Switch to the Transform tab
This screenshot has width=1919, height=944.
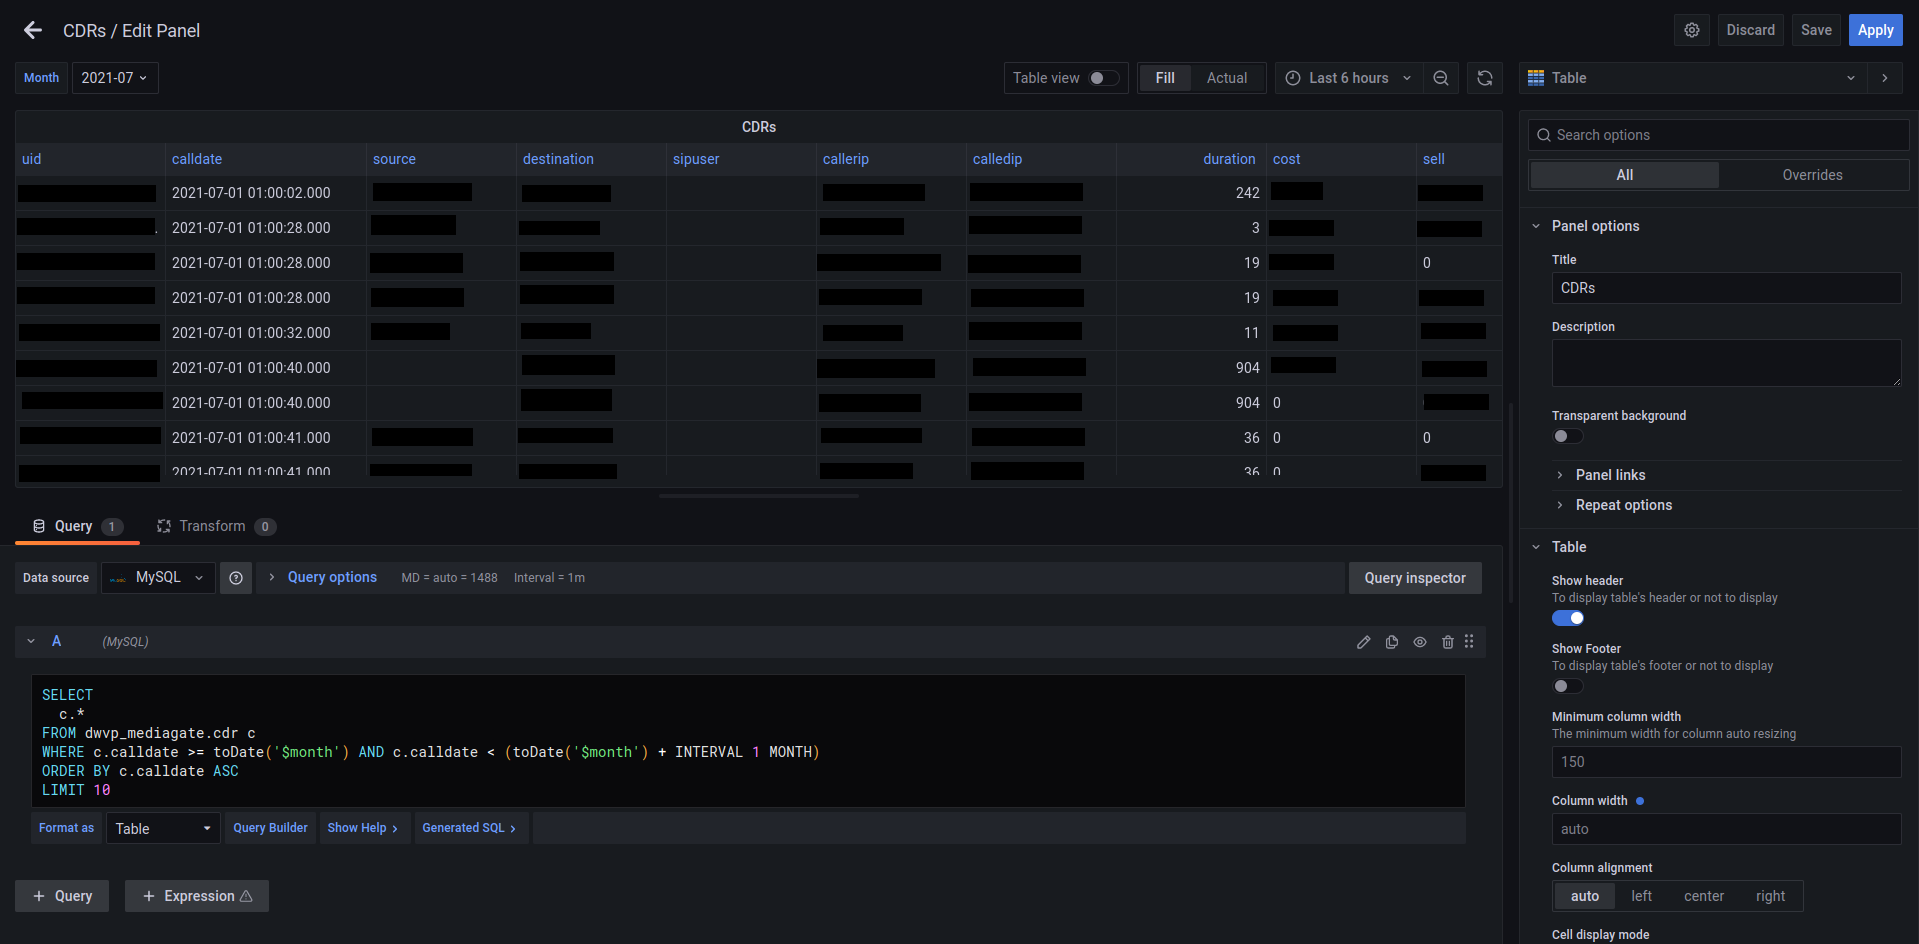pyautogui.click(x=216, y=526)
